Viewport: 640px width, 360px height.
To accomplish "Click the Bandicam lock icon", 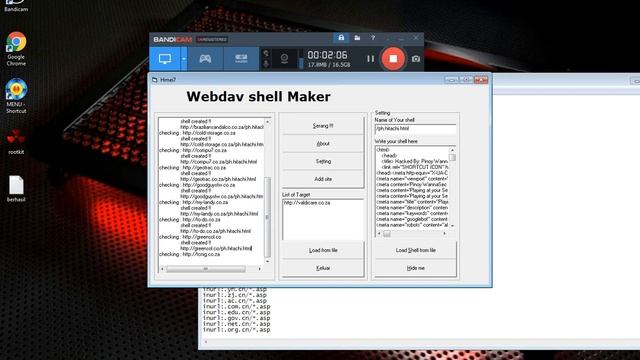I will click(341, 38).
